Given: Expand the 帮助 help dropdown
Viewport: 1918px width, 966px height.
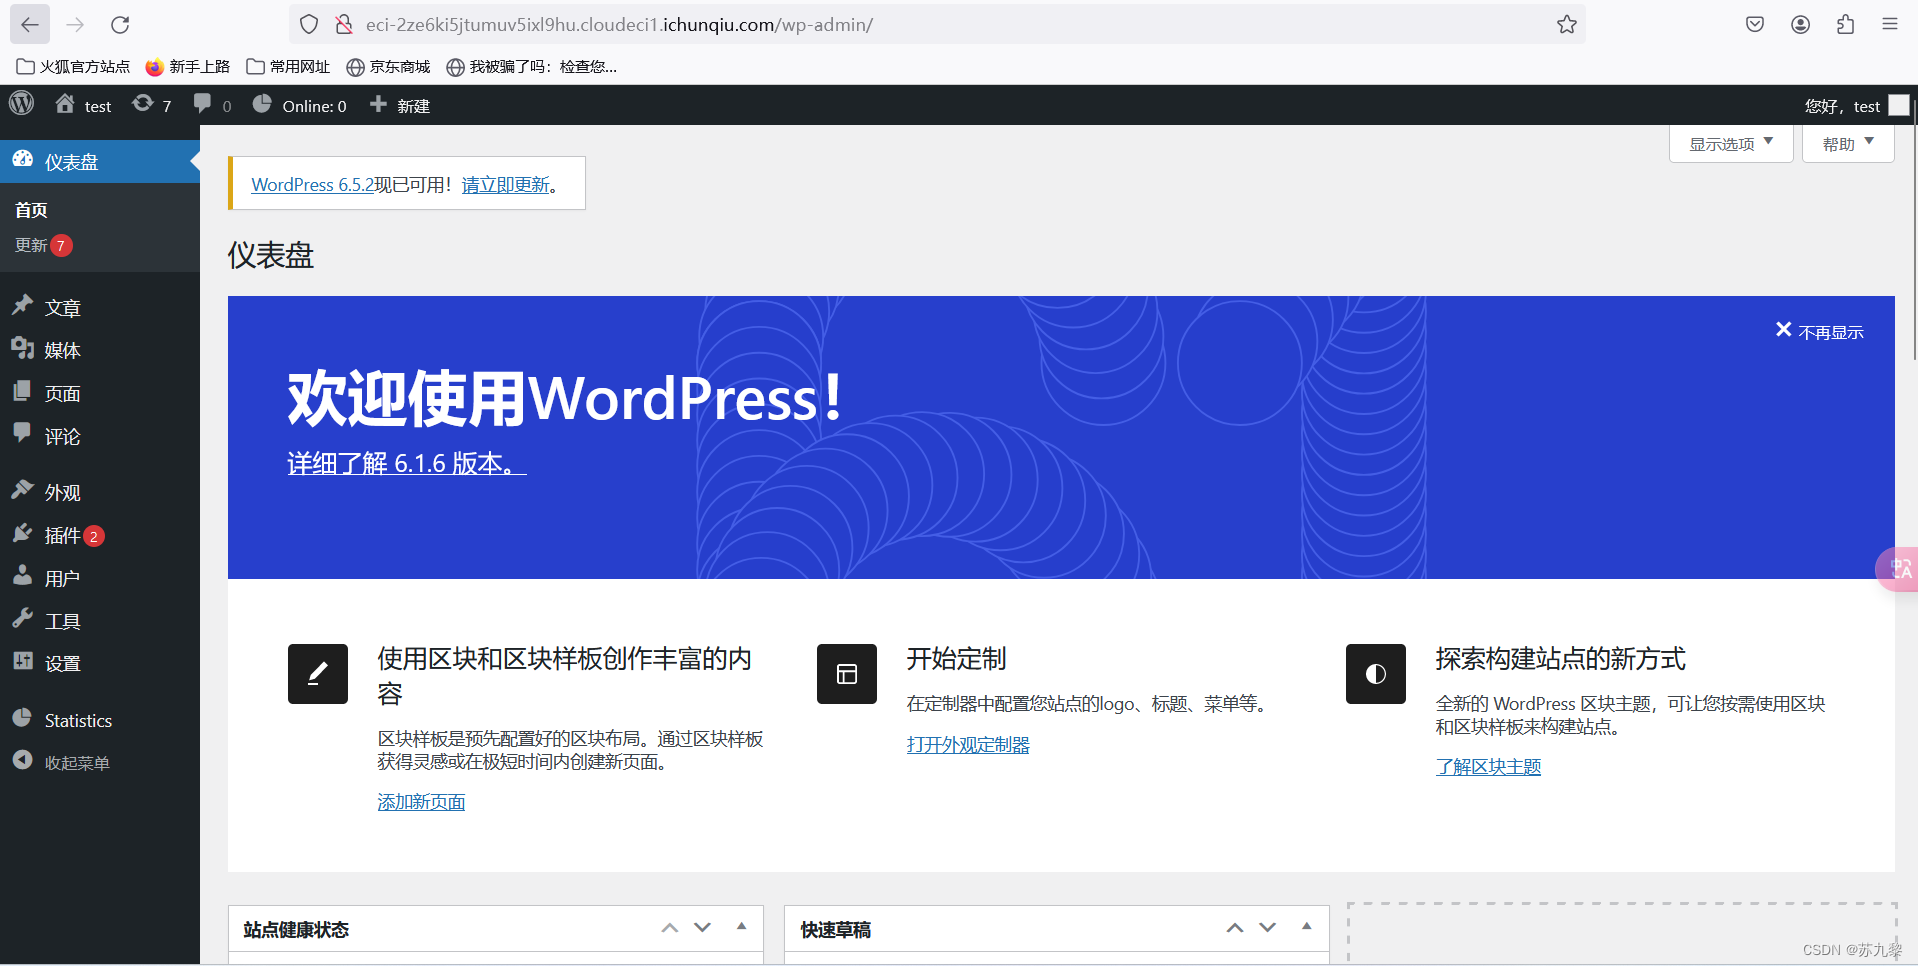Looking at the screenshot, I should [1848, 143].
